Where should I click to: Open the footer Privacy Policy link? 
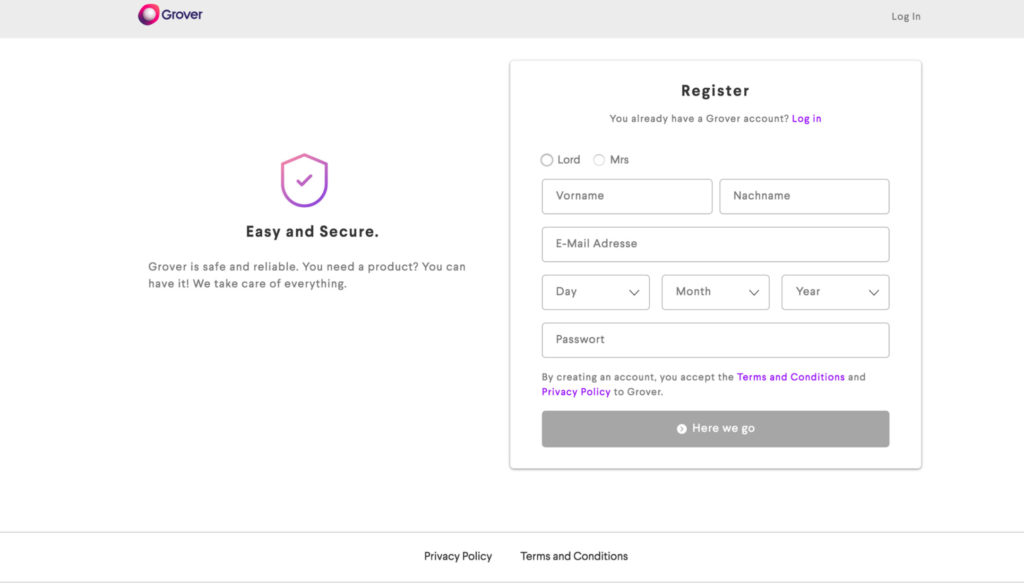[x=458, y=556]
